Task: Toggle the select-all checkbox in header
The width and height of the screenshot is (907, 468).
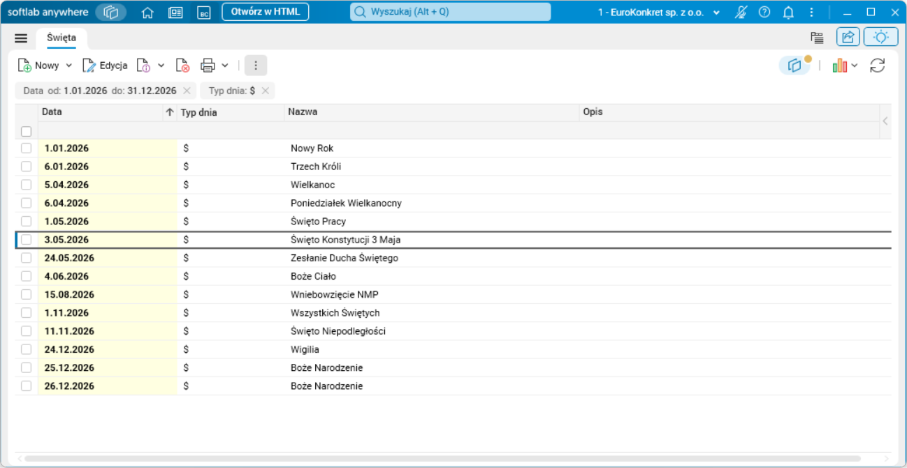Action: (26, 131)
